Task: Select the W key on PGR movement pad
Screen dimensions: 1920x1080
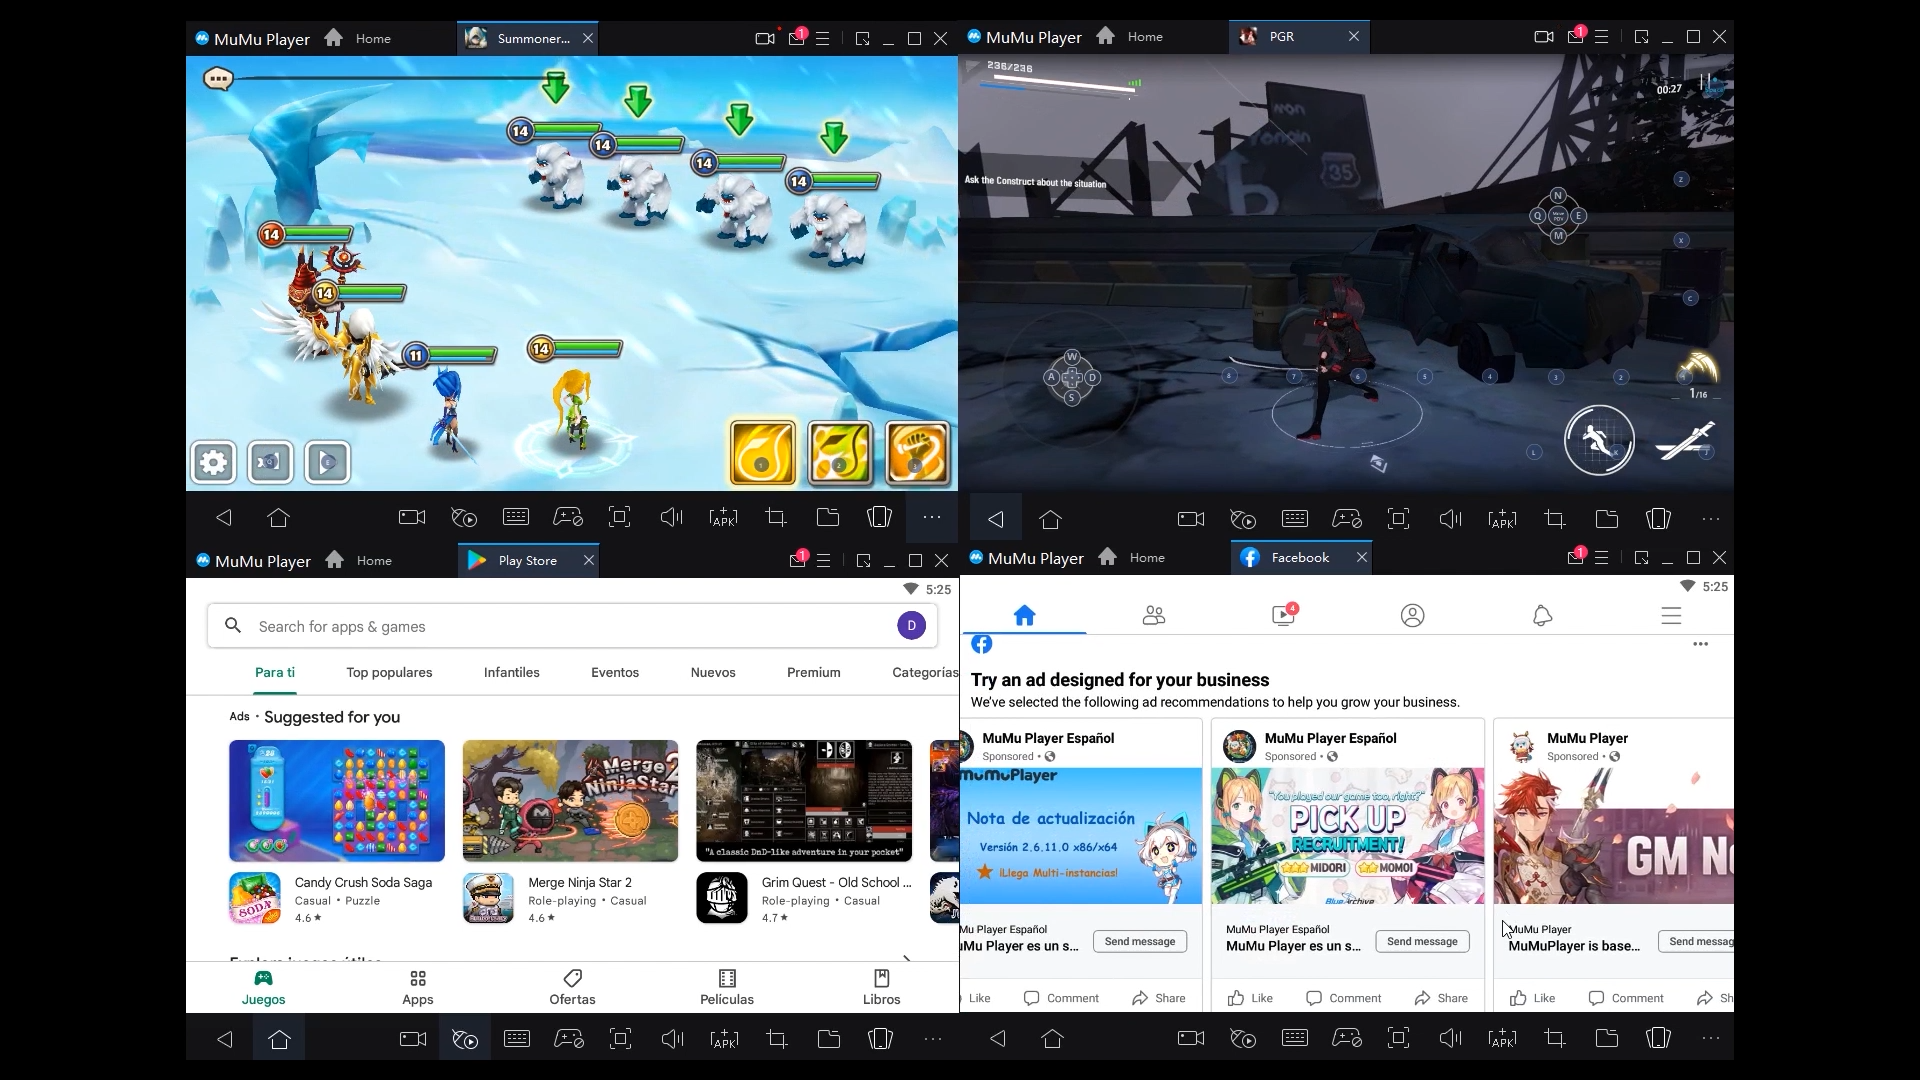Action: pyautogui.click(x=1072, y=357)
